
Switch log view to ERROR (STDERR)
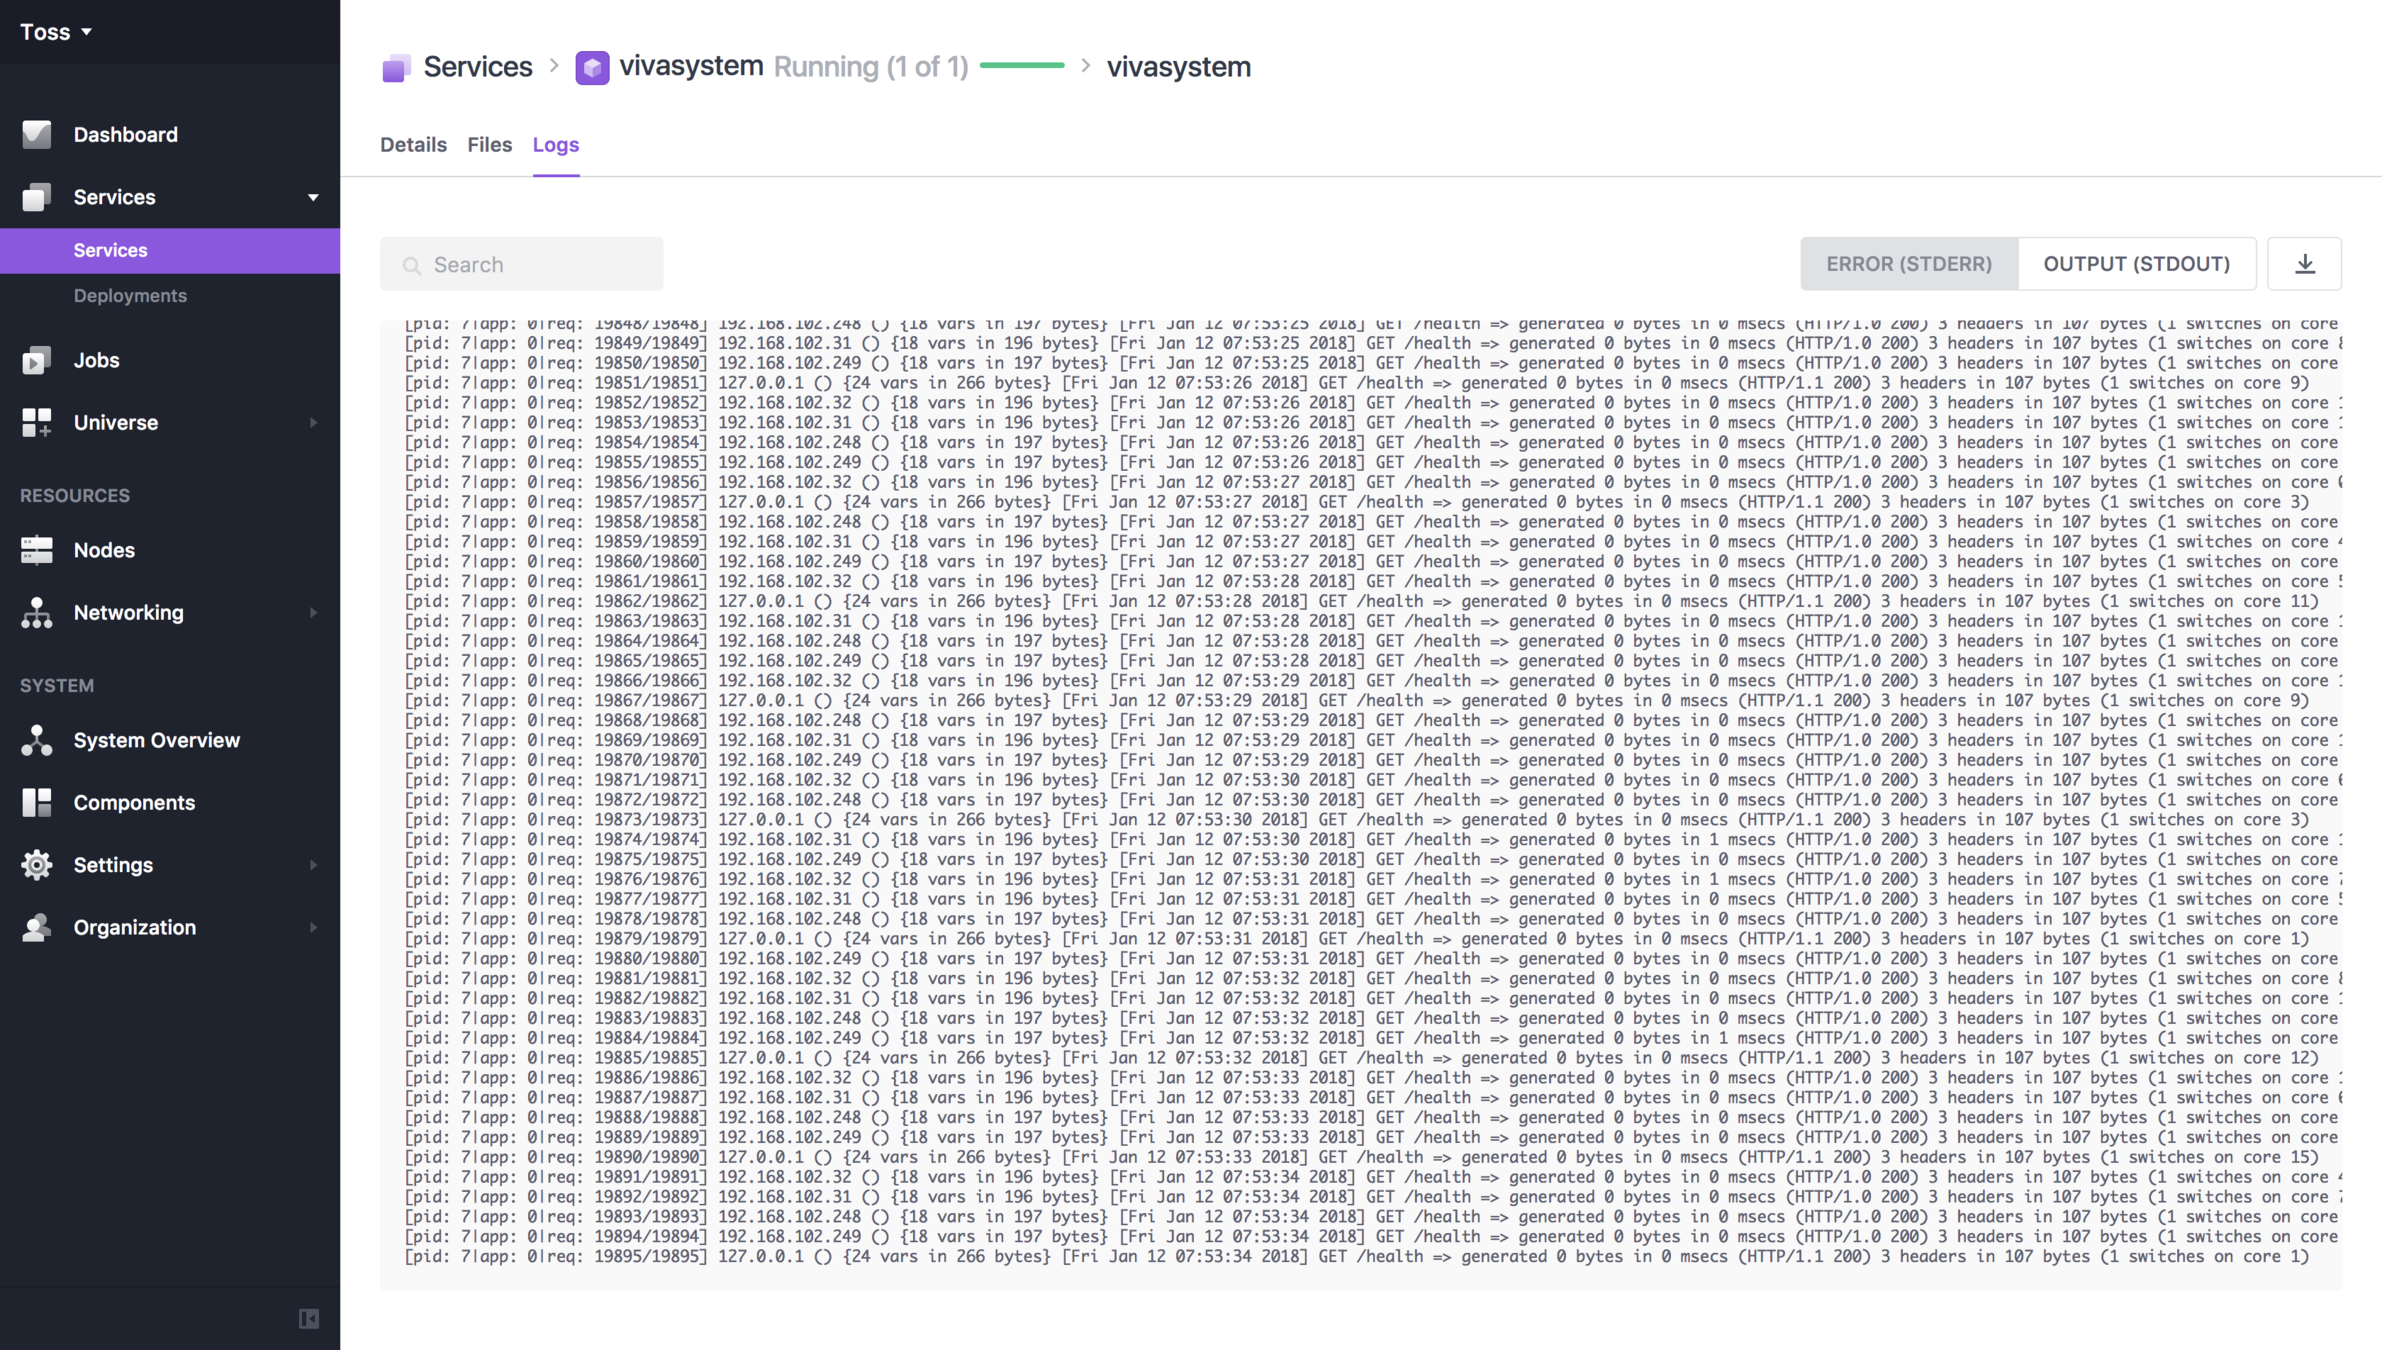click(1908, 264)
